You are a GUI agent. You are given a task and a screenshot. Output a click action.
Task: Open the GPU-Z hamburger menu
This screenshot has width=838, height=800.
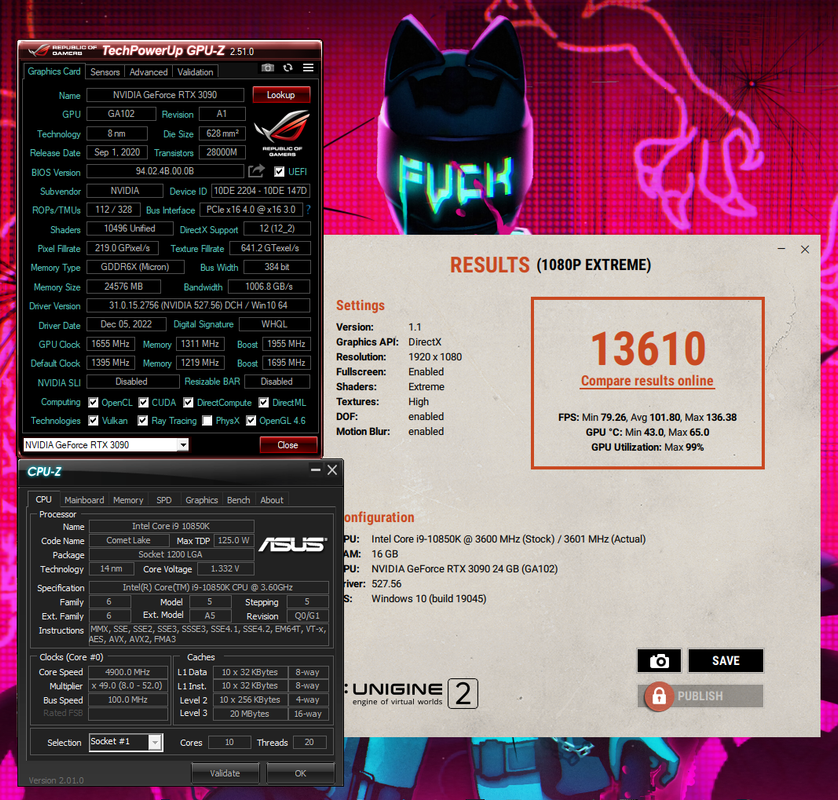pos(308,68)
